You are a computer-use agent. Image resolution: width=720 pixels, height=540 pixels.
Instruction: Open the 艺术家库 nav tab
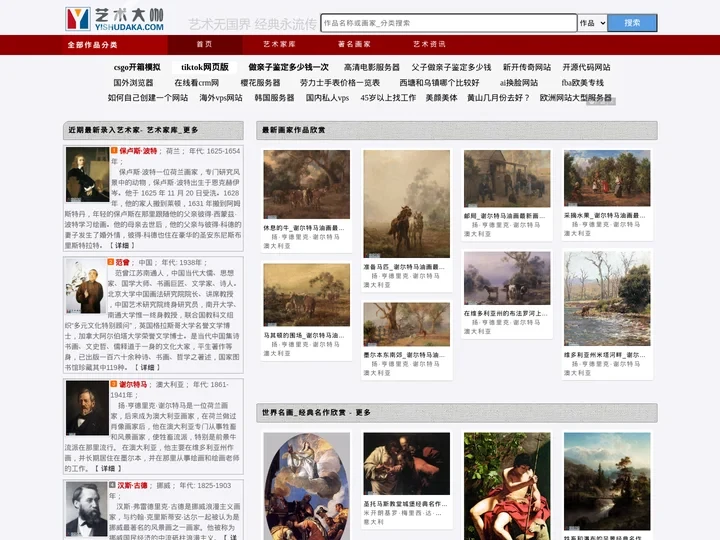[x=279, y=45]
